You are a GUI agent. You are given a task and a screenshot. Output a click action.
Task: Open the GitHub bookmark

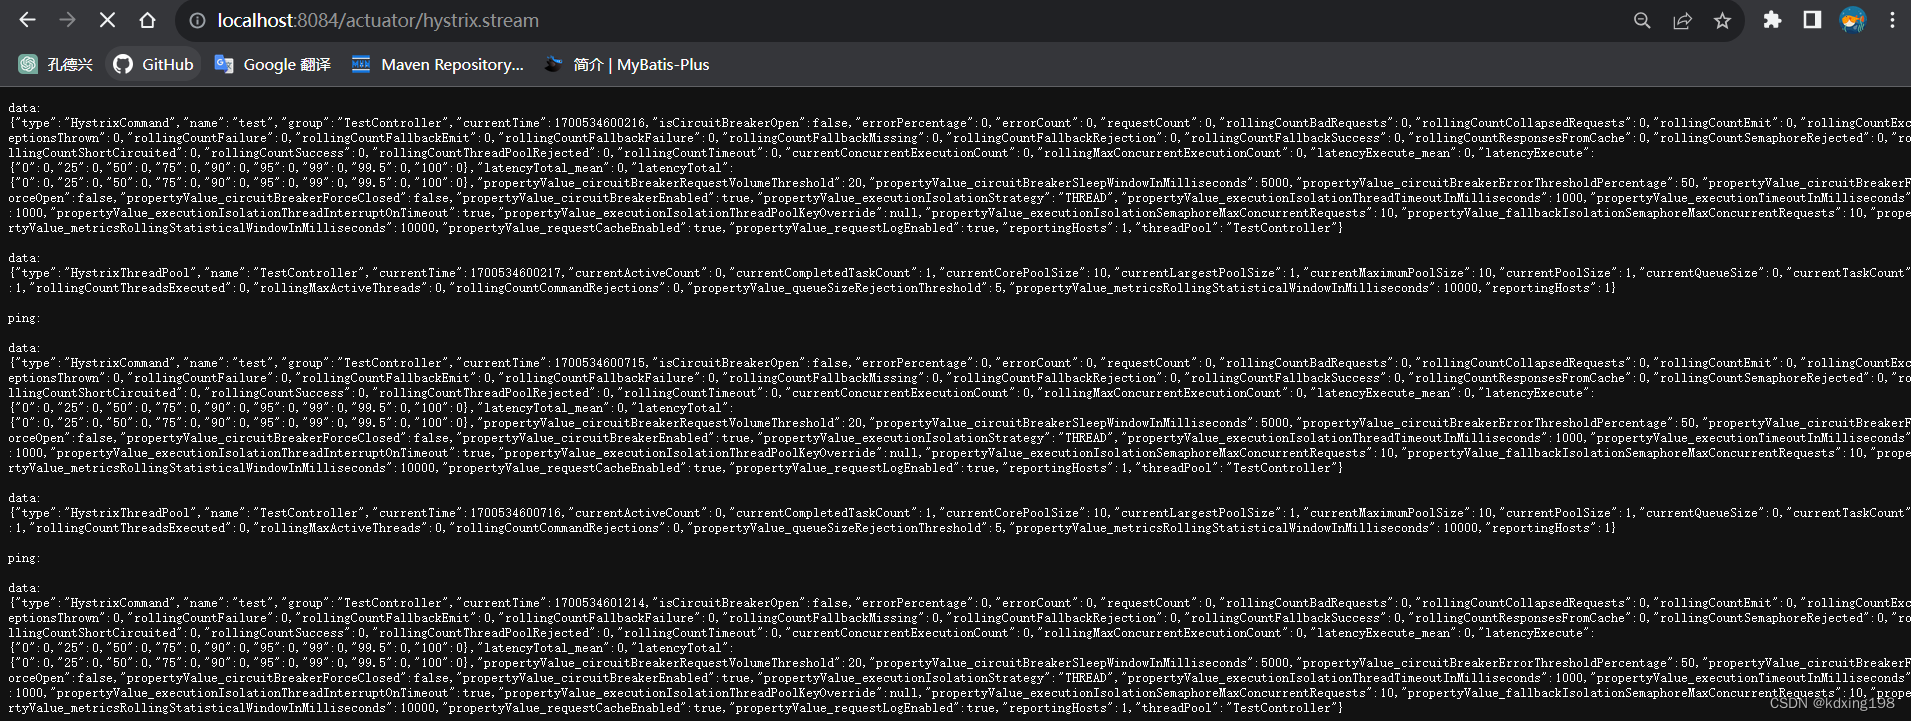point(153,64)
